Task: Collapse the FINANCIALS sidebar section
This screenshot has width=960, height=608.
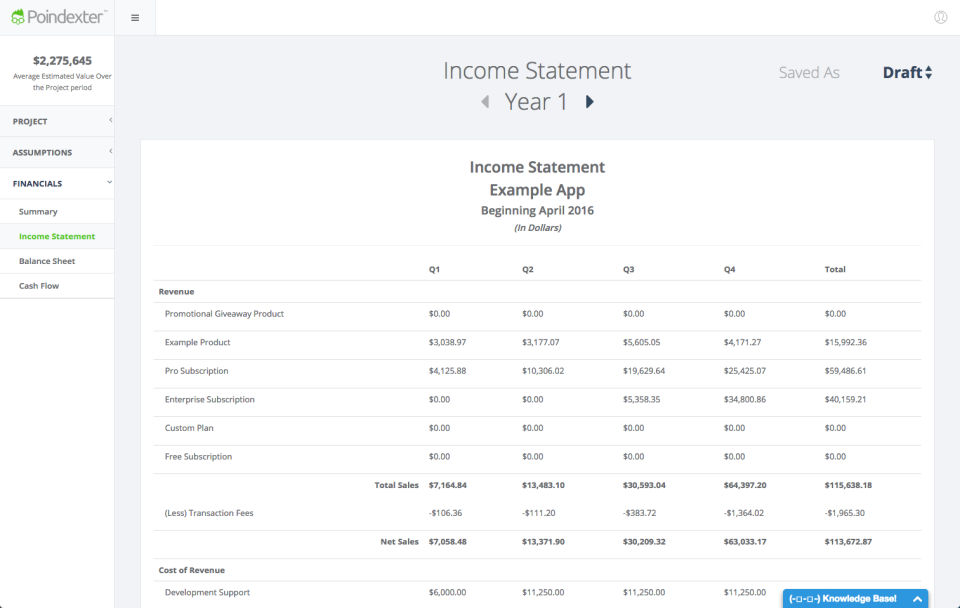Action: pyautogui.click(x=57, y=183)
